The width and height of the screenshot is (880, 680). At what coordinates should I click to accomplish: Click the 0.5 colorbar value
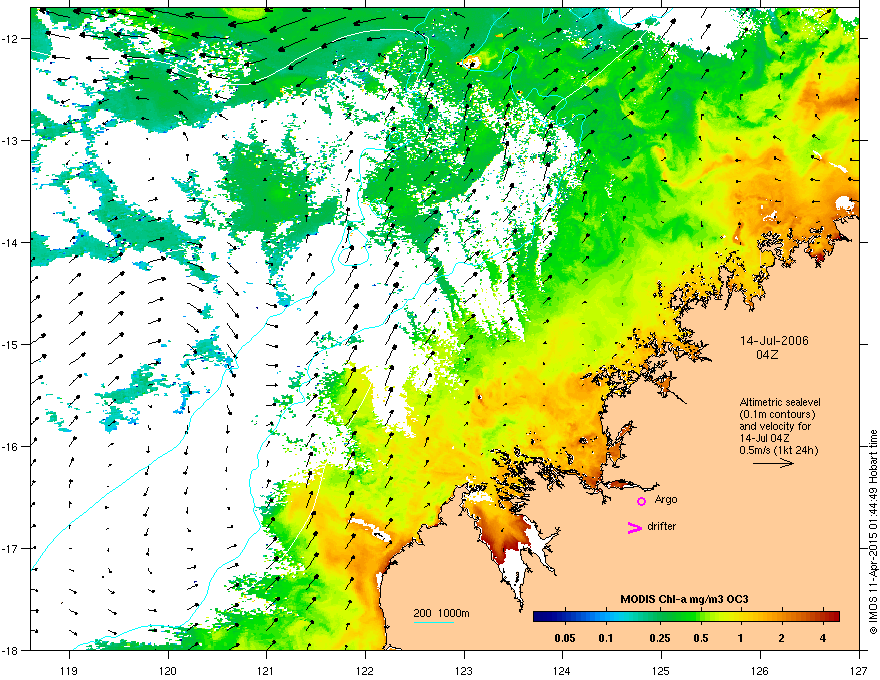click(701, 638)
